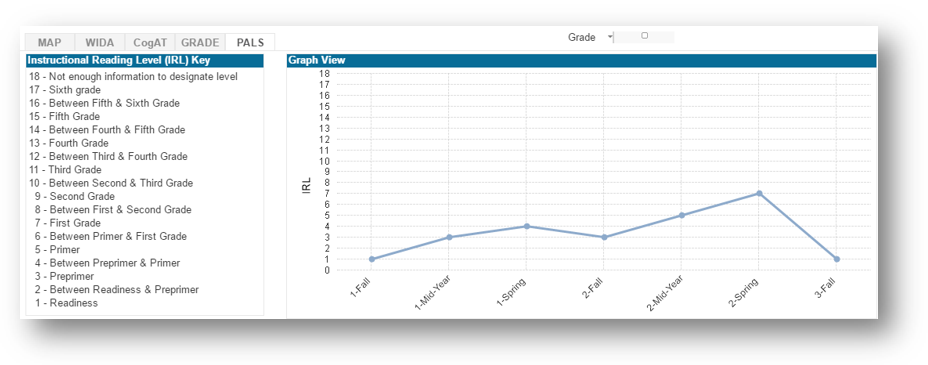Select '12 - Between Third & Fourth Grade'
The image size is (928, 365).
(108, 156)
